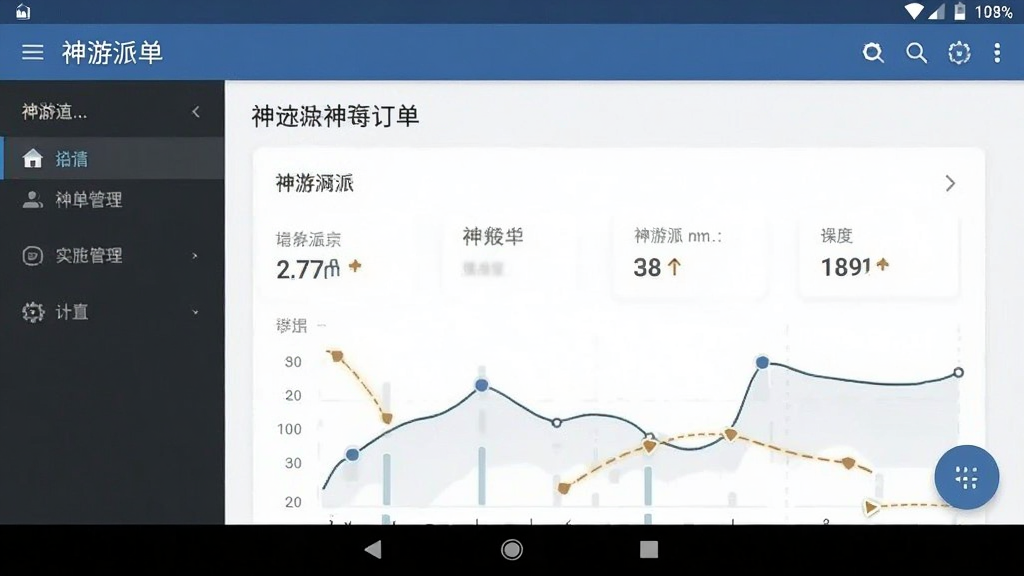Click the gear icon beside 计直
Viewport: 1024px width, 576px height.
[33, 312]
